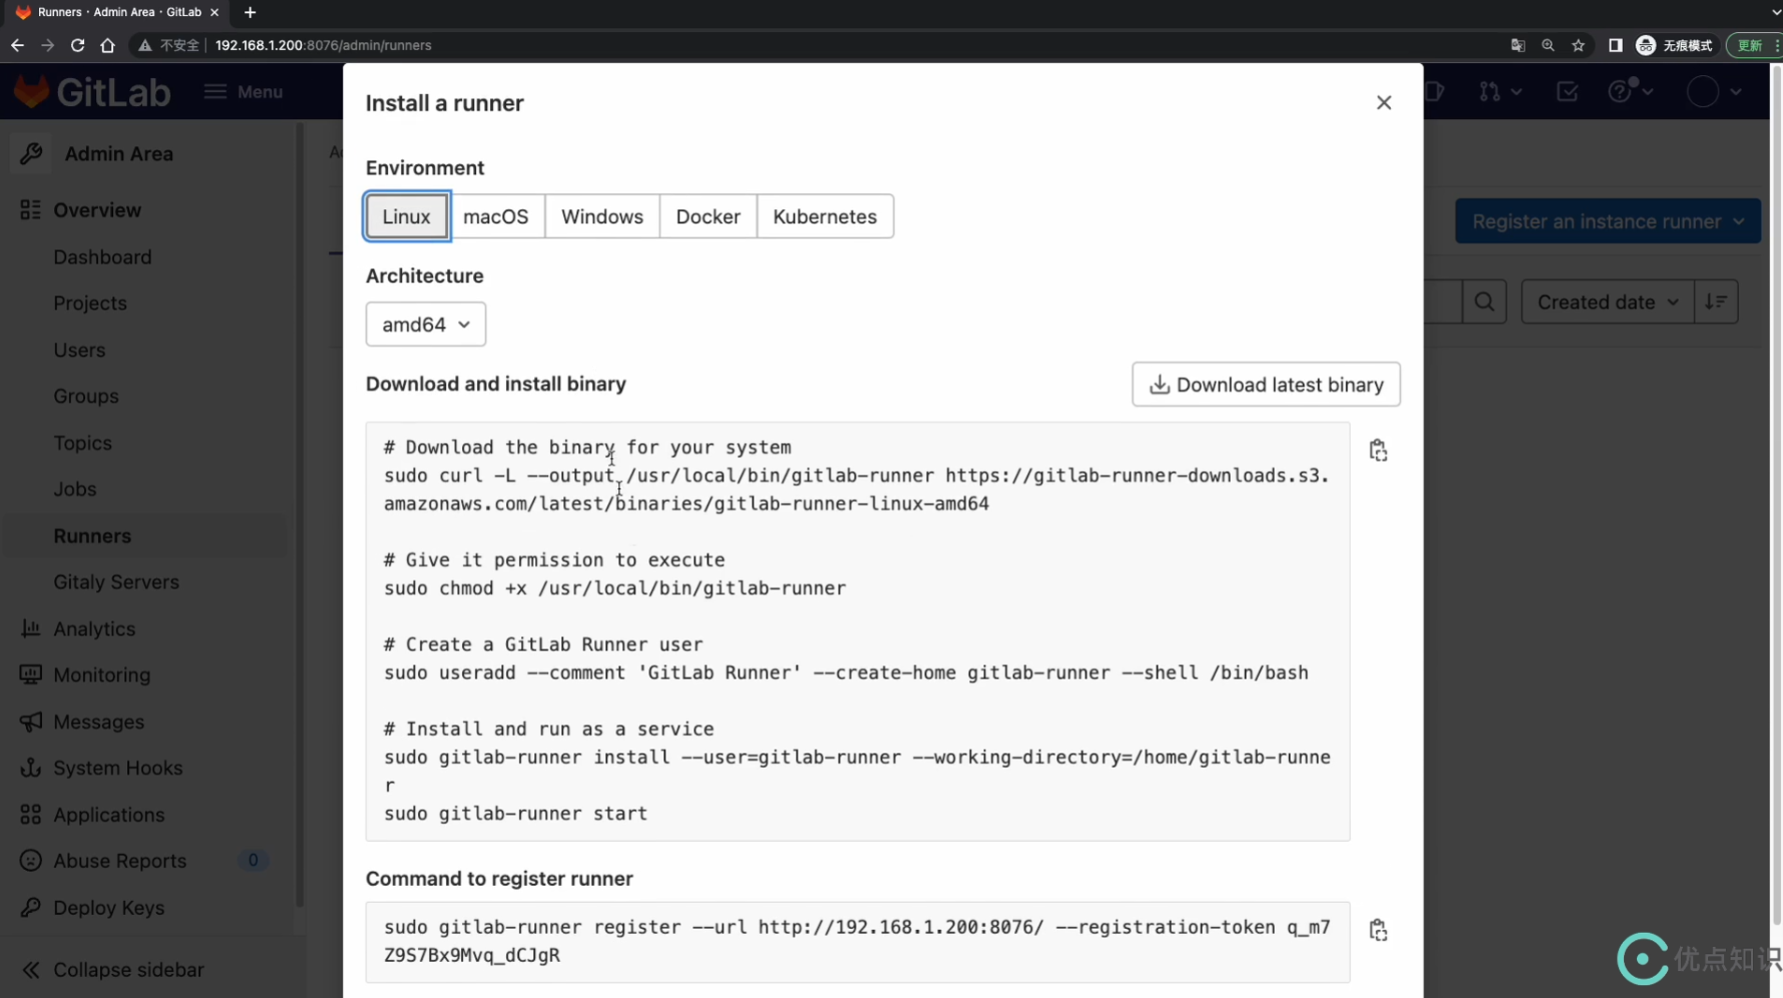Click the Analytics chart icon
This screenshot has width=1783, height=998.
(31, 629)
